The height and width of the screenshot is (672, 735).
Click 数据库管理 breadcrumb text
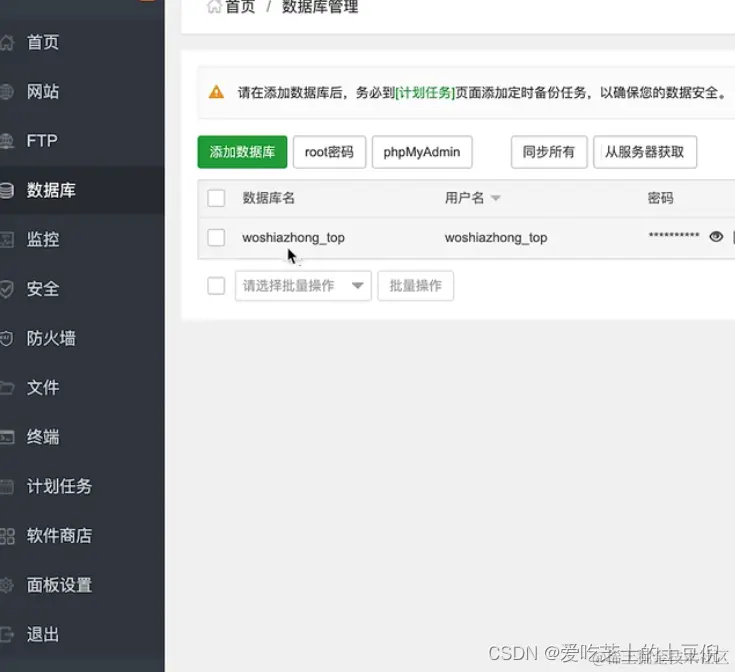click(x=320, y=7)
